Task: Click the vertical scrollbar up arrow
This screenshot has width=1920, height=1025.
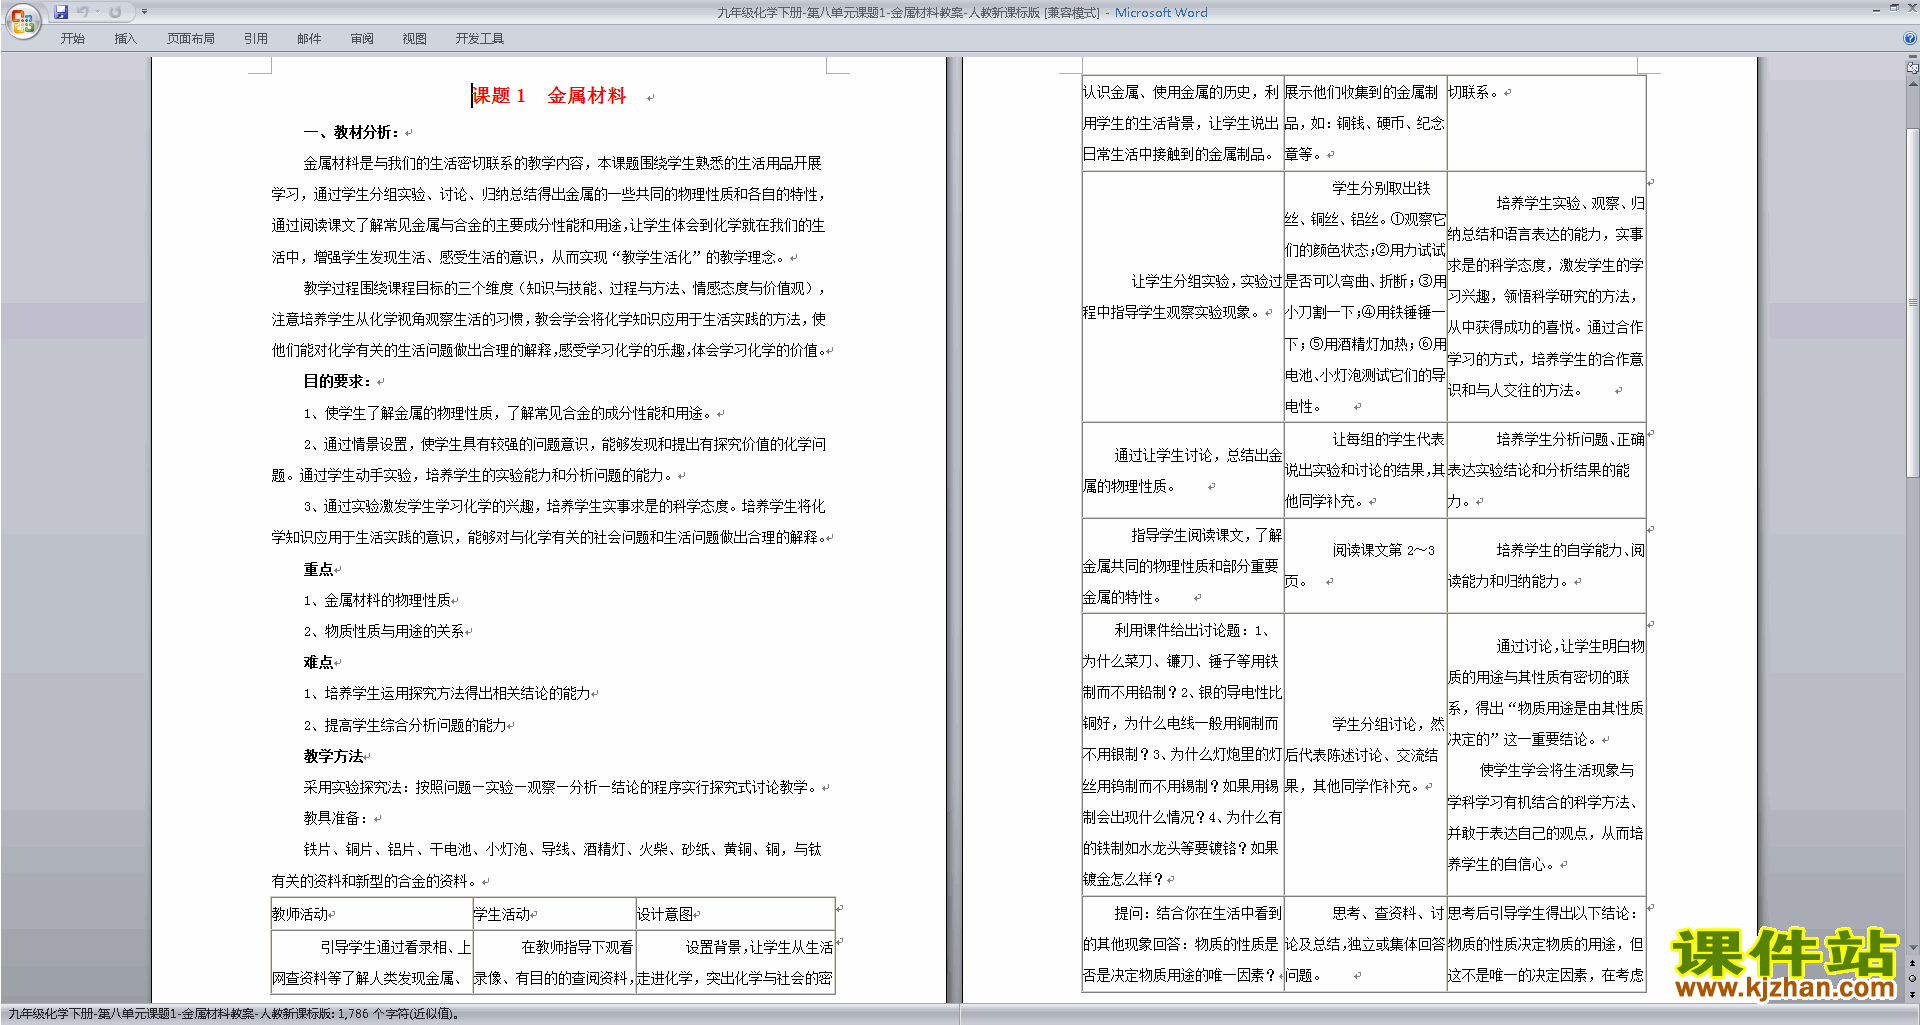Action: point(1913,83)
